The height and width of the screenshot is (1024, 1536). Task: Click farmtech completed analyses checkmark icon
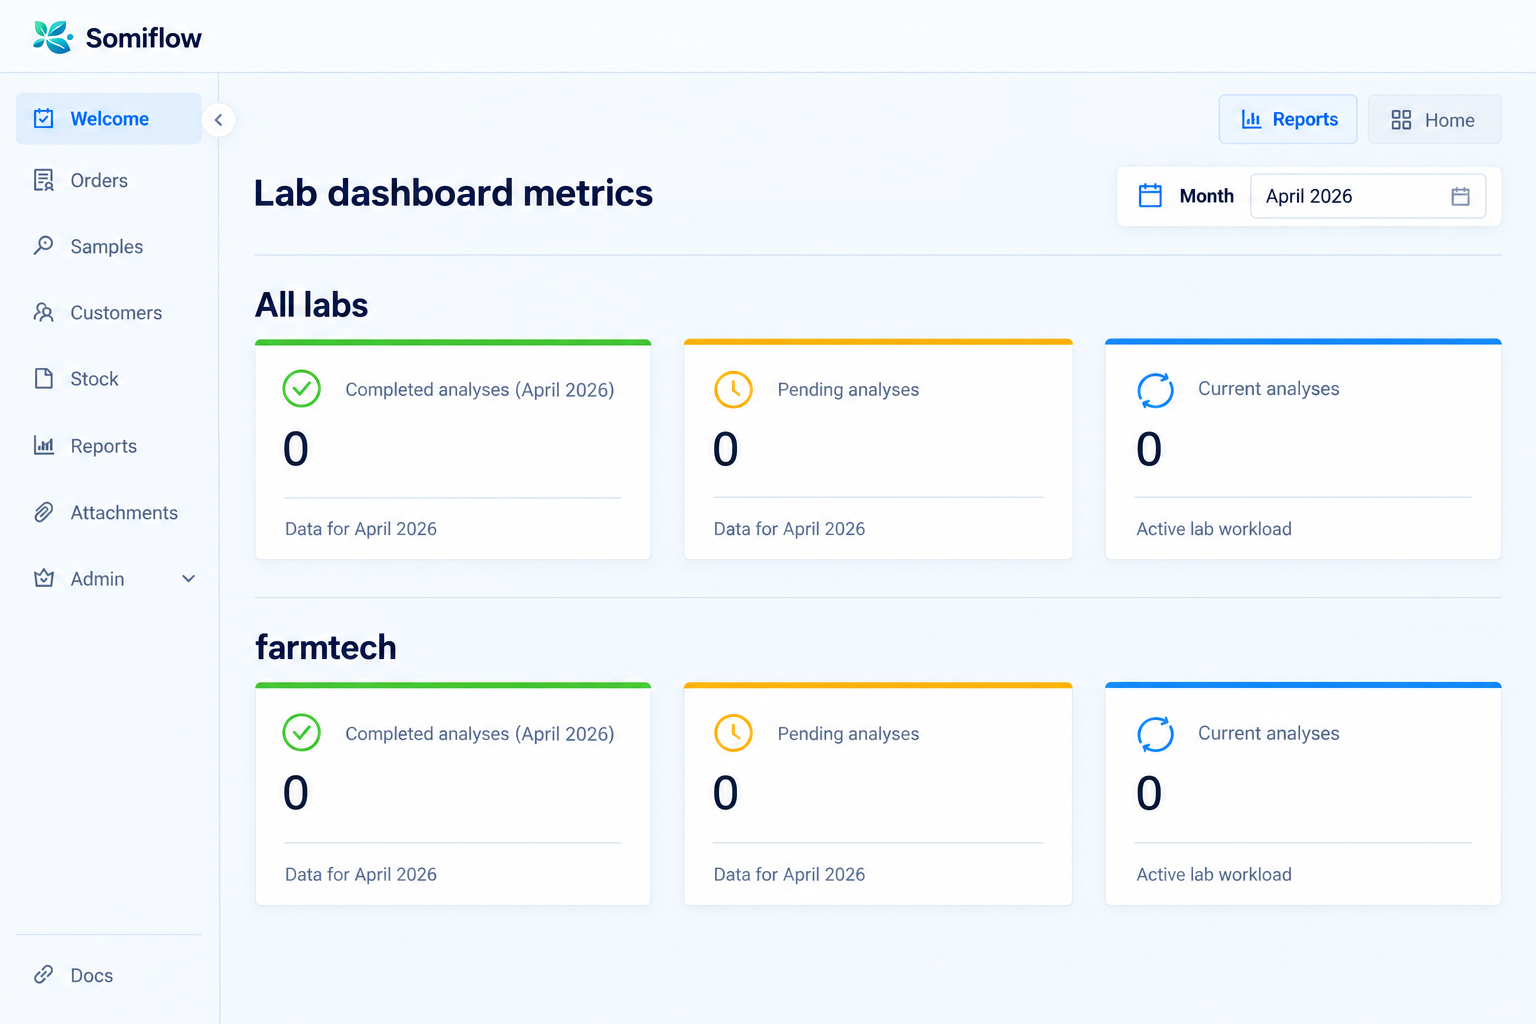click(301, 733)
